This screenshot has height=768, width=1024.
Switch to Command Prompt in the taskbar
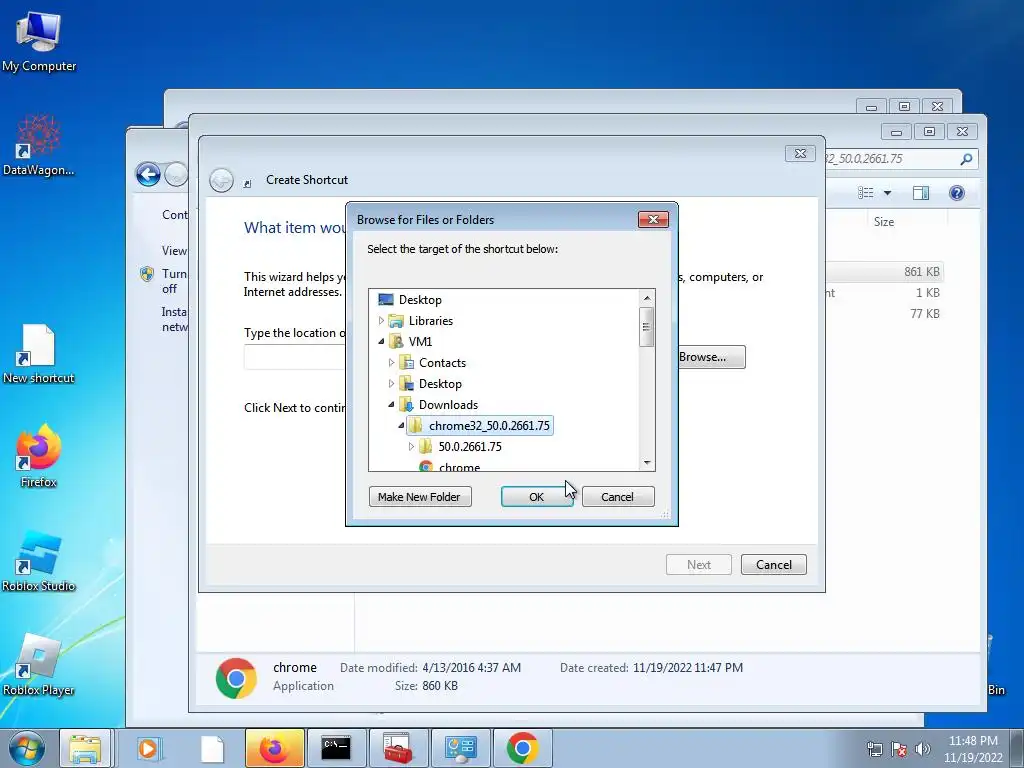[336, 748]
